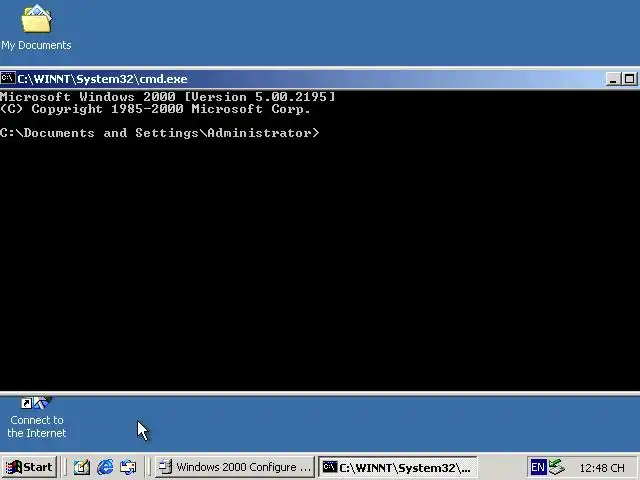
Task: Click the network connection tray icon
Action: pos(556,467)
